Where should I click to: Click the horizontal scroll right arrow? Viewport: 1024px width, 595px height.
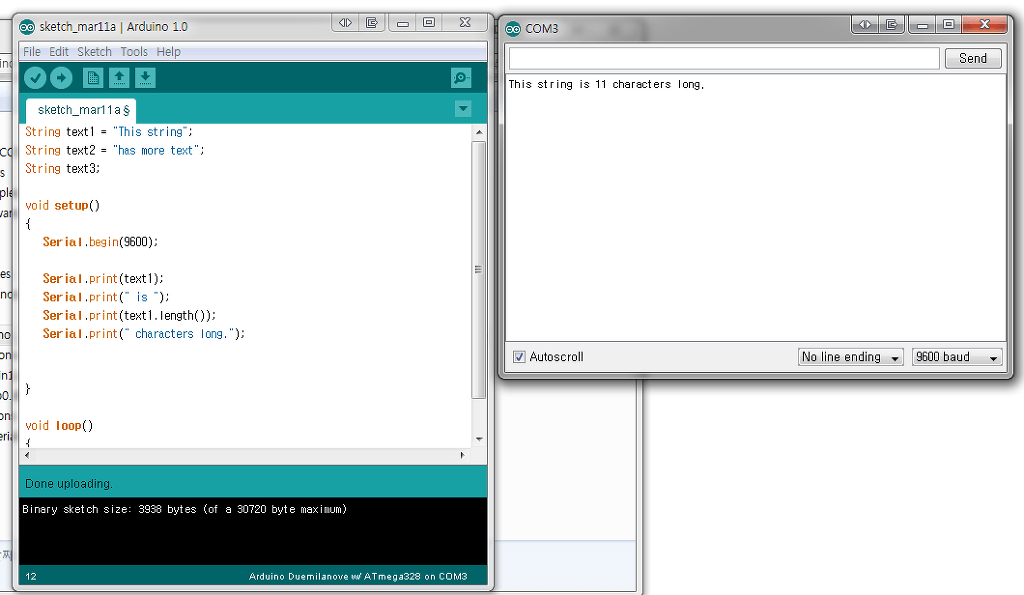[x=462, y=455]
